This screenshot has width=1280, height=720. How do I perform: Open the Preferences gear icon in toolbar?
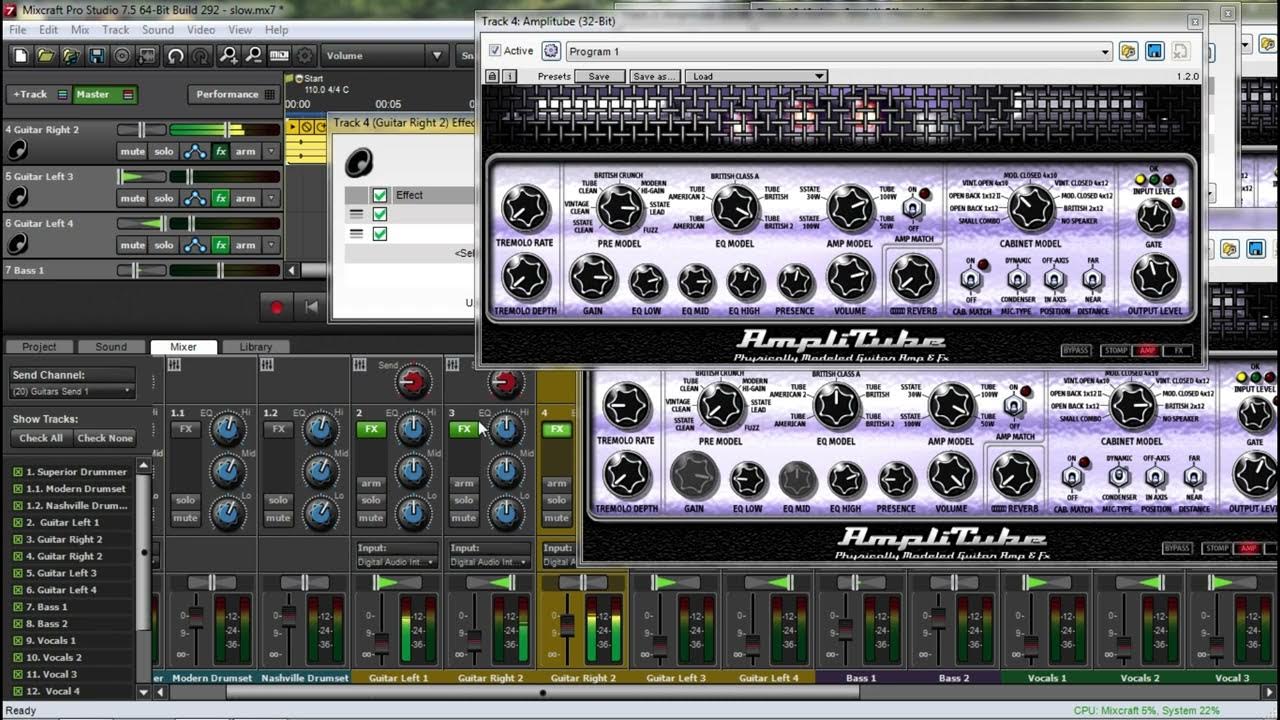[x=305, y=56]
